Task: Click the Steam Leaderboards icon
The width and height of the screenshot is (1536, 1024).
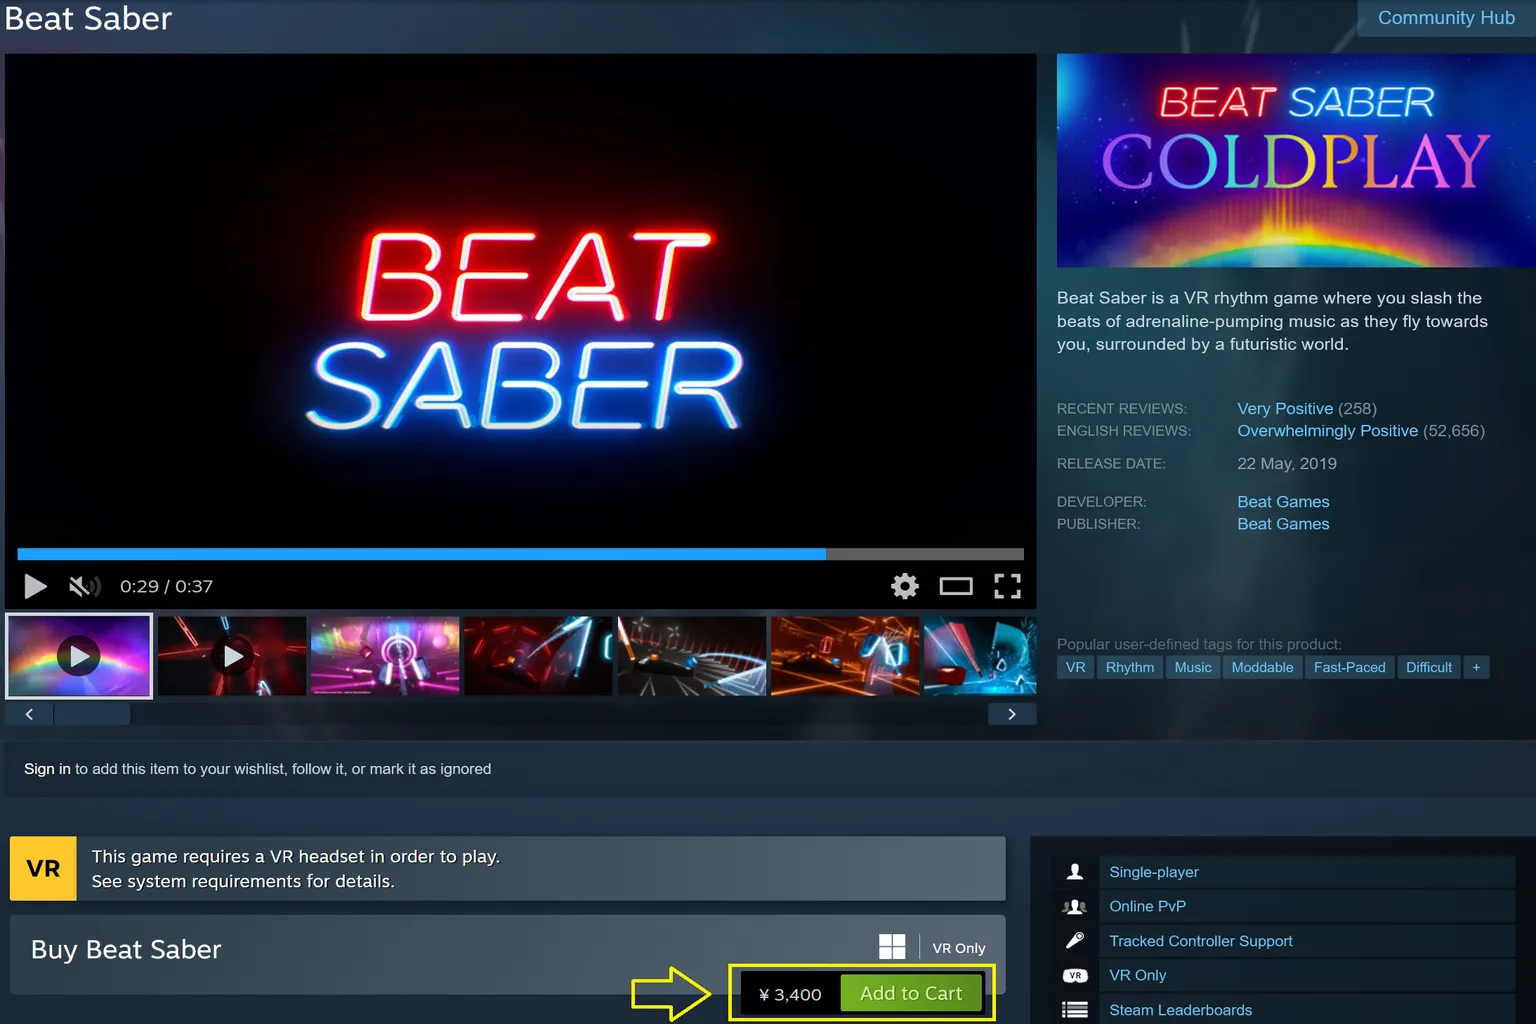Action: click(x=1075, y=1010)
